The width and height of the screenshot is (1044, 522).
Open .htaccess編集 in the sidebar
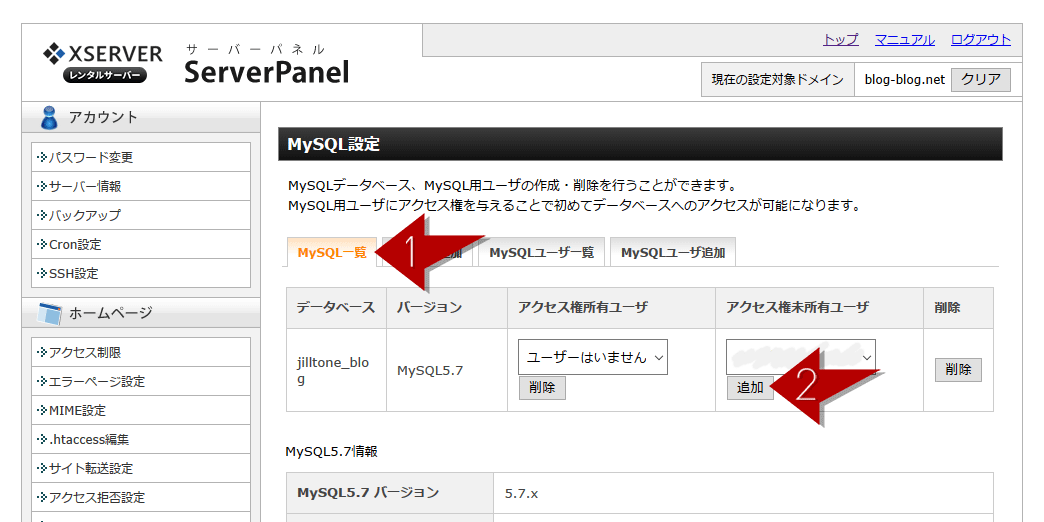click(x=141, y=439)
